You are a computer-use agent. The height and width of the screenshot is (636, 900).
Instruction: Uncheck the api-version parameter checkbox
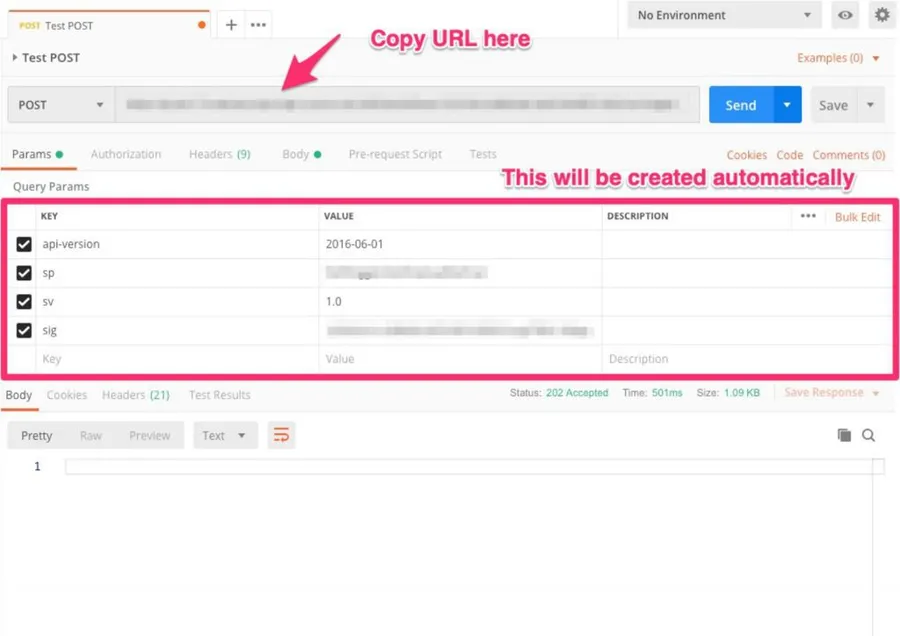point(24,244)
